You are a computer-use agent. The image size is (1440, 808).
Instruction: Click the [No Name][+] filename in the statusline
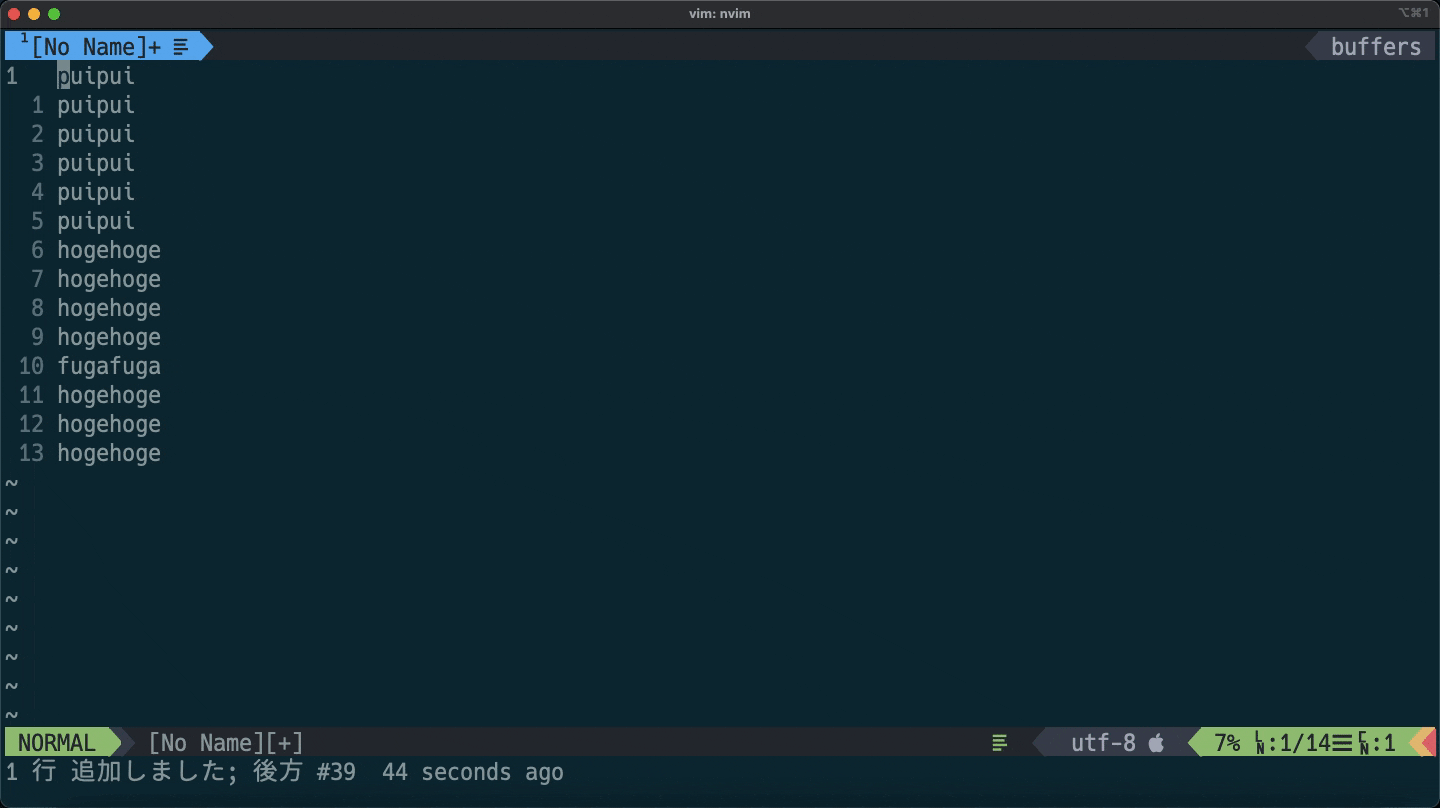point(225,742)
